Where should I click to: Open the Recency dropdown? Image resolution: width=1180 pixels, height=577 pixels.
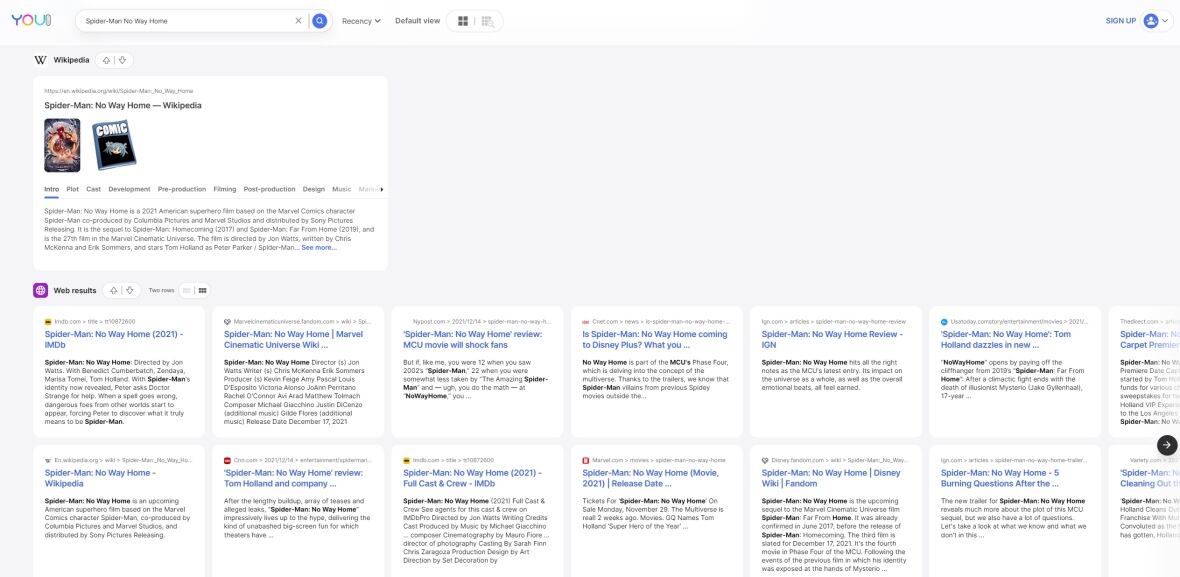(361, 21)
